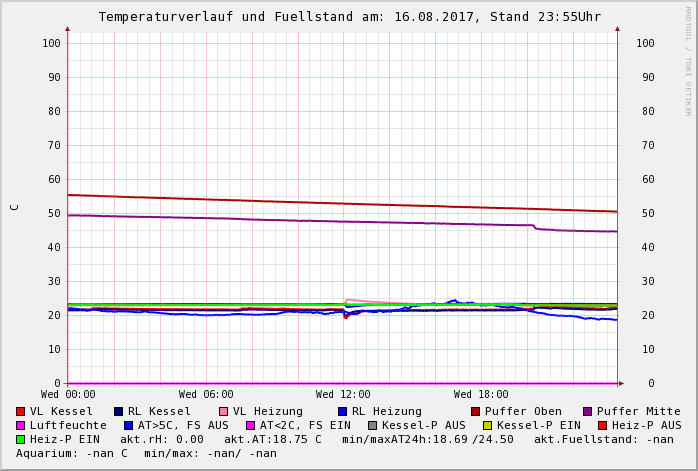Click the dark blue RL Kessel legend swatch
The image size is (698, 471).
point(118,411)
